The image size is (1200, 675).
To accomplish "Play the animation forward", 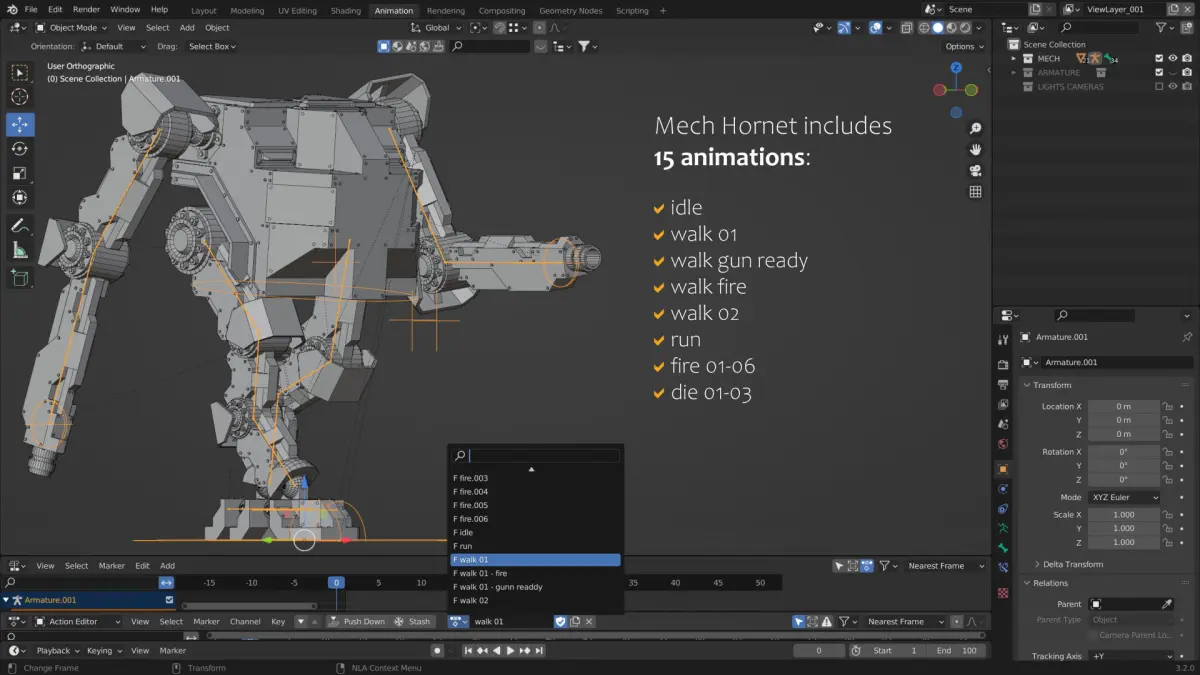I will tap(510, 650).
